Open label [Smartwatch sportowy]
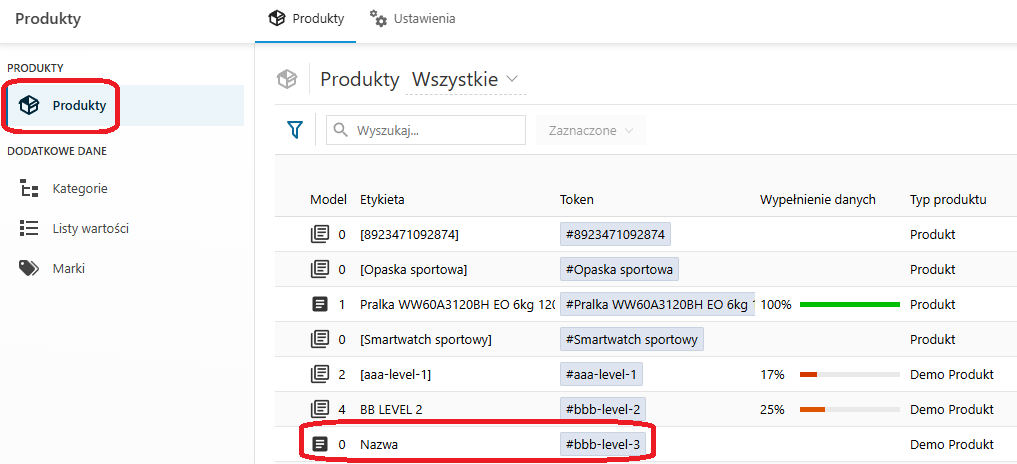The width and height of the screenshot is (1017, 464). tap(426, 339)
